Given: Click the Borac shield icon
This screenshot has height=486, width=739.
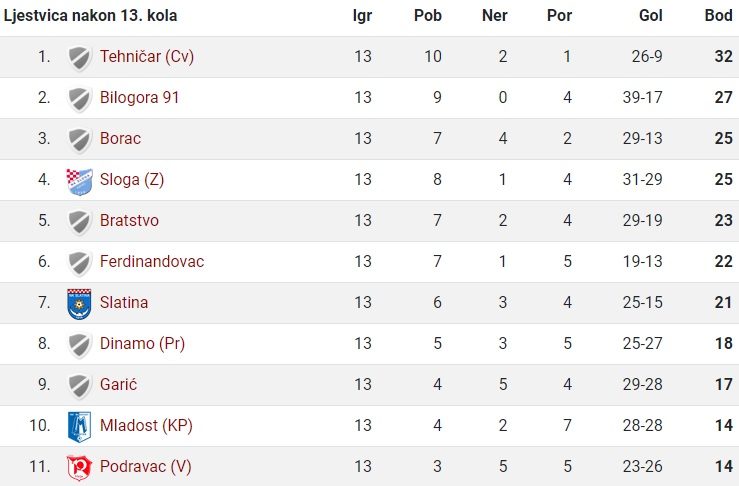Looking at the screenshot, I should [x=79, y=140].
